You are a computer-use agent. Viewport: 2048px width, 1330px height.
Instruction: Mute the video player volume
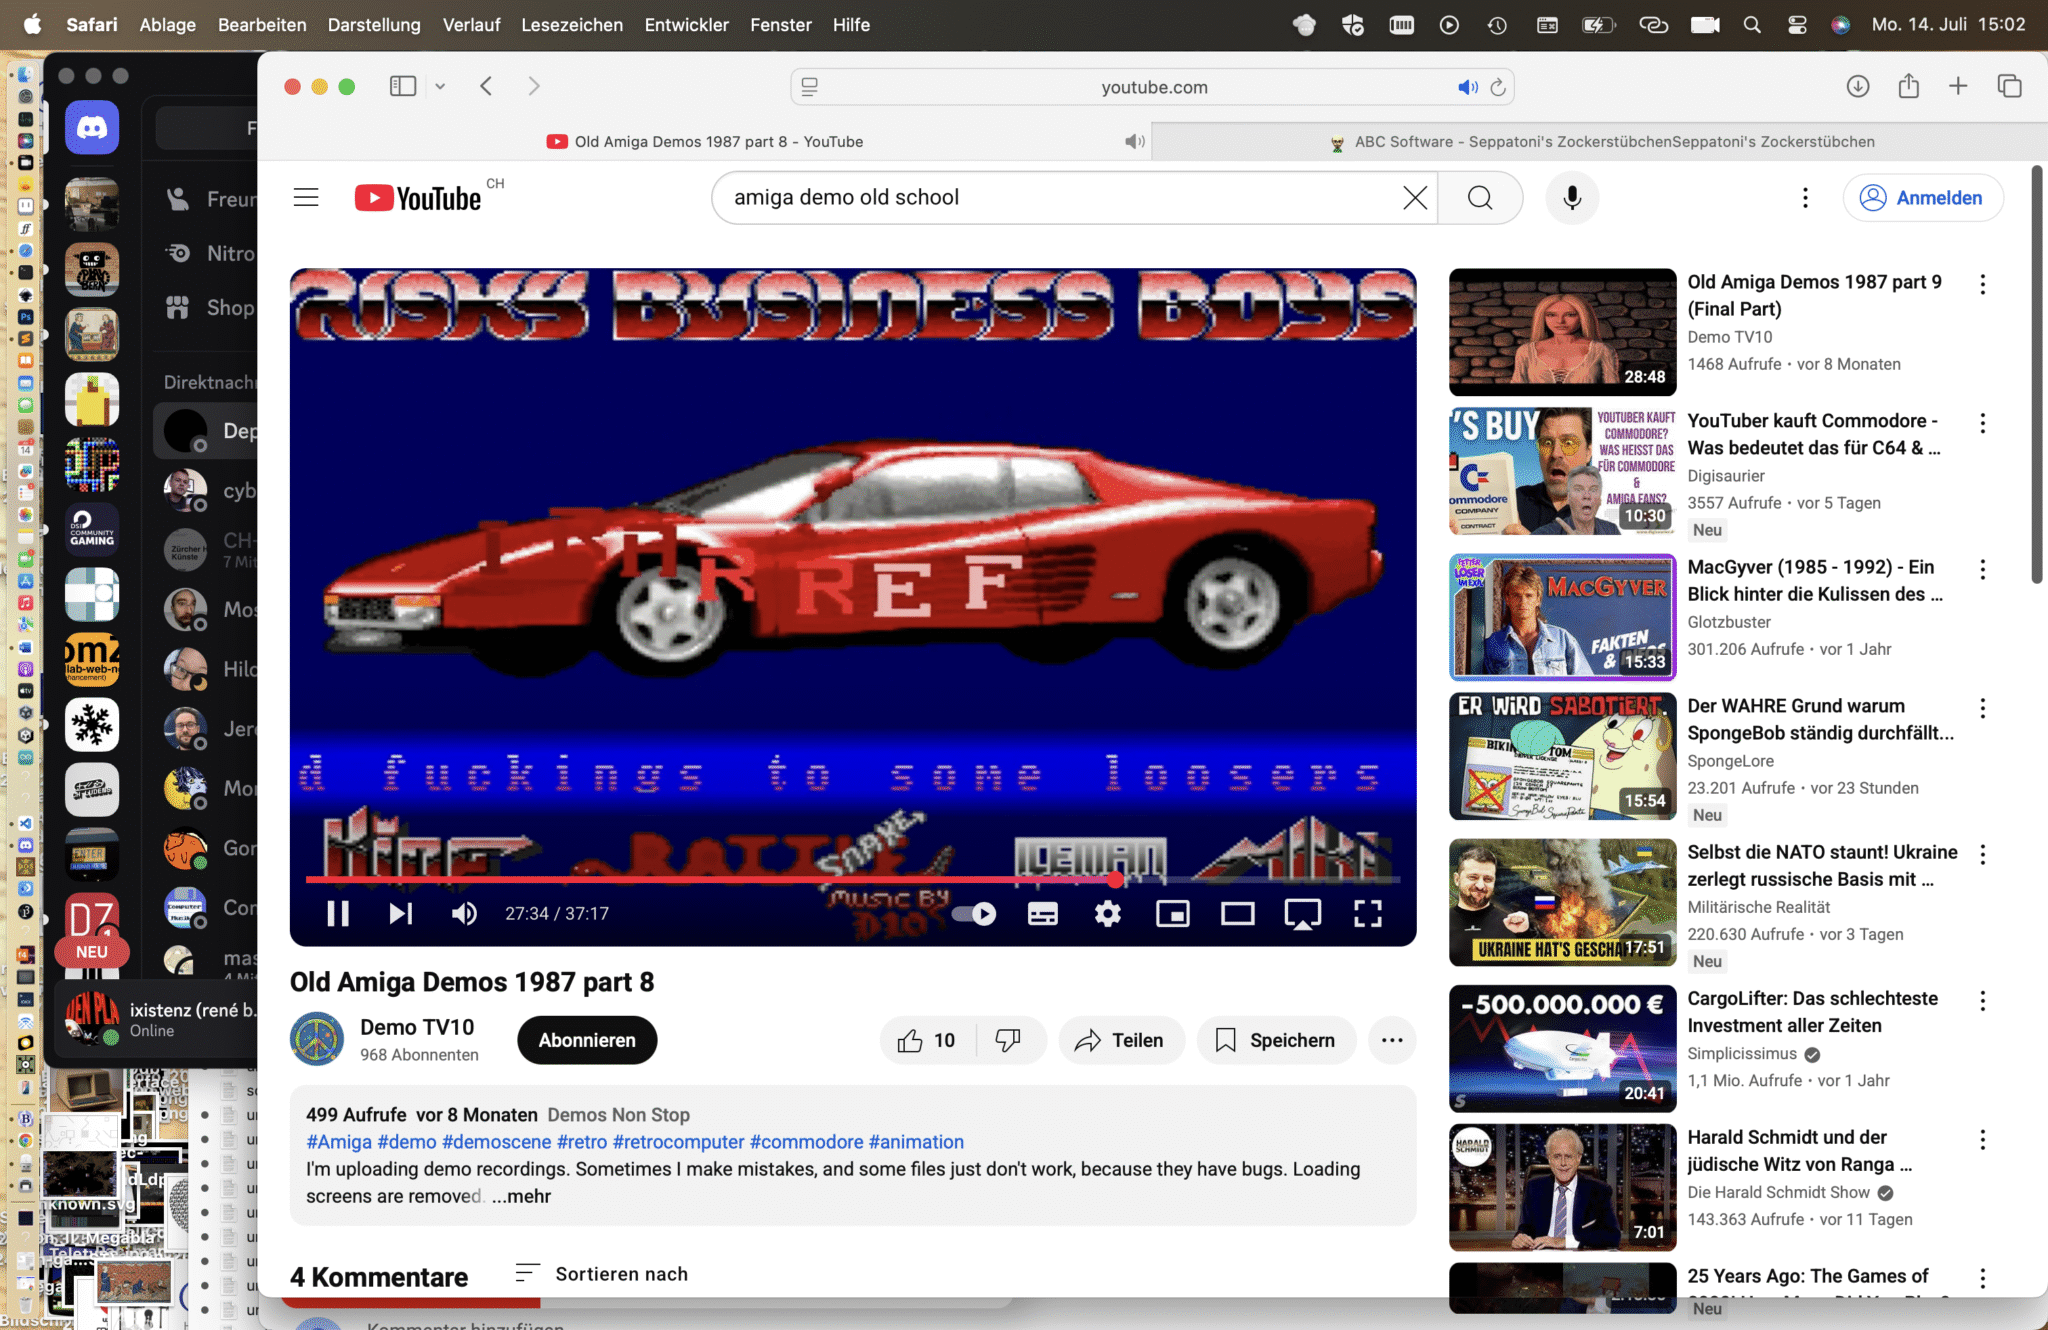(x=464, y=913)
